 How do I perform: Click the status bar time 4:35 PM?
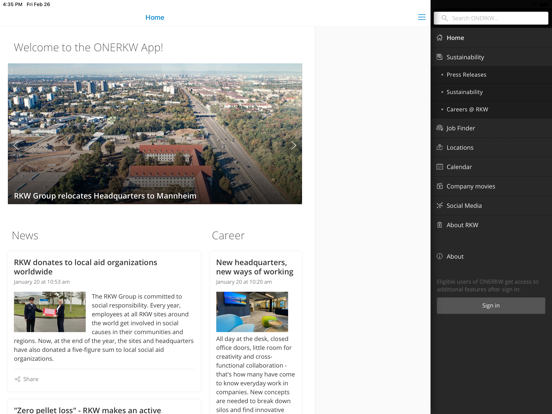[12, 4]
